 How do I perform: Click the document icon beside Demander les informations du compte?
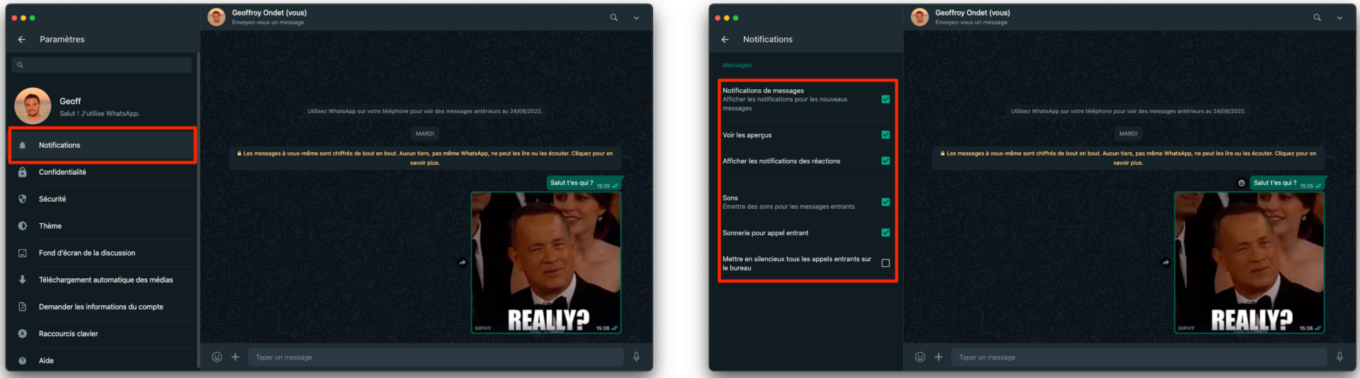click(22, 307)
